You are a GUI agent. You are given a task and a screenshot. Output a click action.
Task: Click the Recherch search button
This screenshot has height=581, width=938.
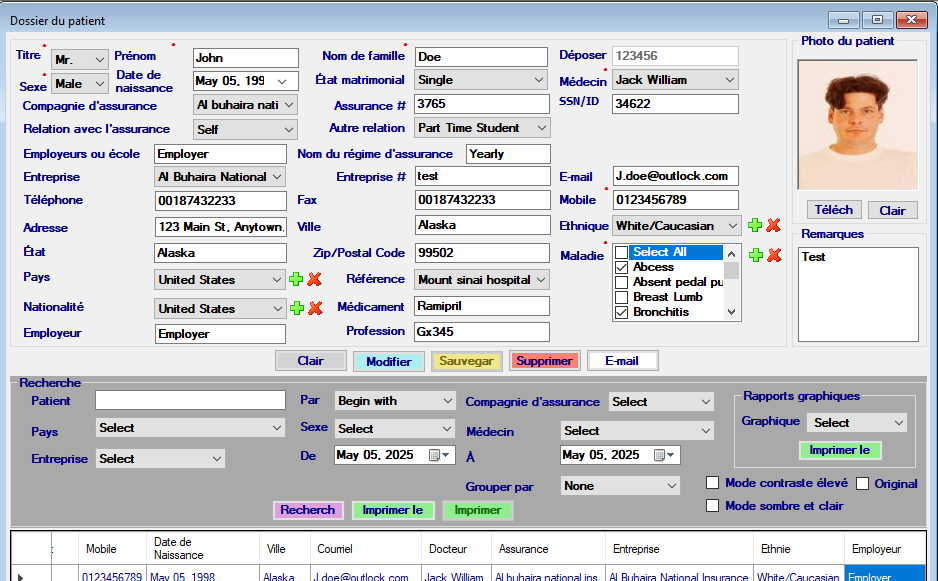308,510
